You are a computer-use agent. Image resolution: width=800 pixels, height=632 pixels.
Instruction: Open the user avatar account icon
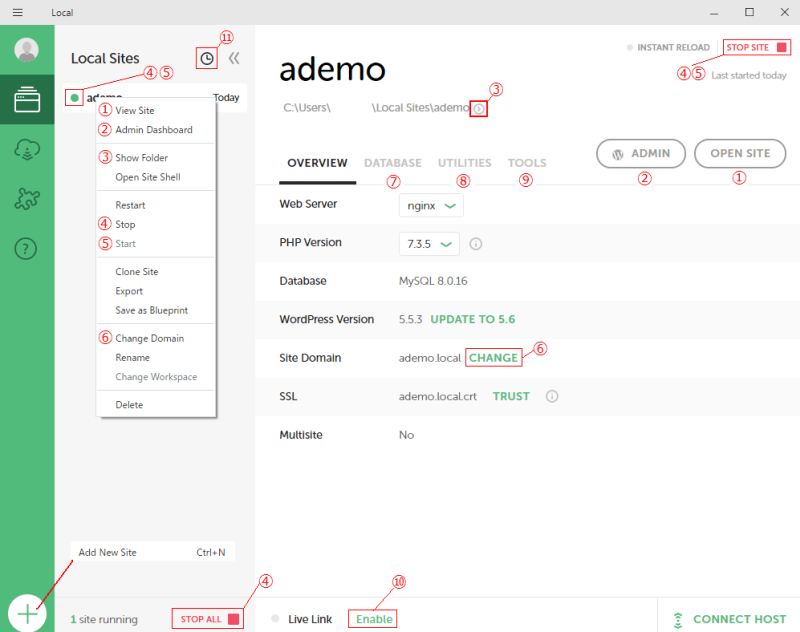(27, 49)
